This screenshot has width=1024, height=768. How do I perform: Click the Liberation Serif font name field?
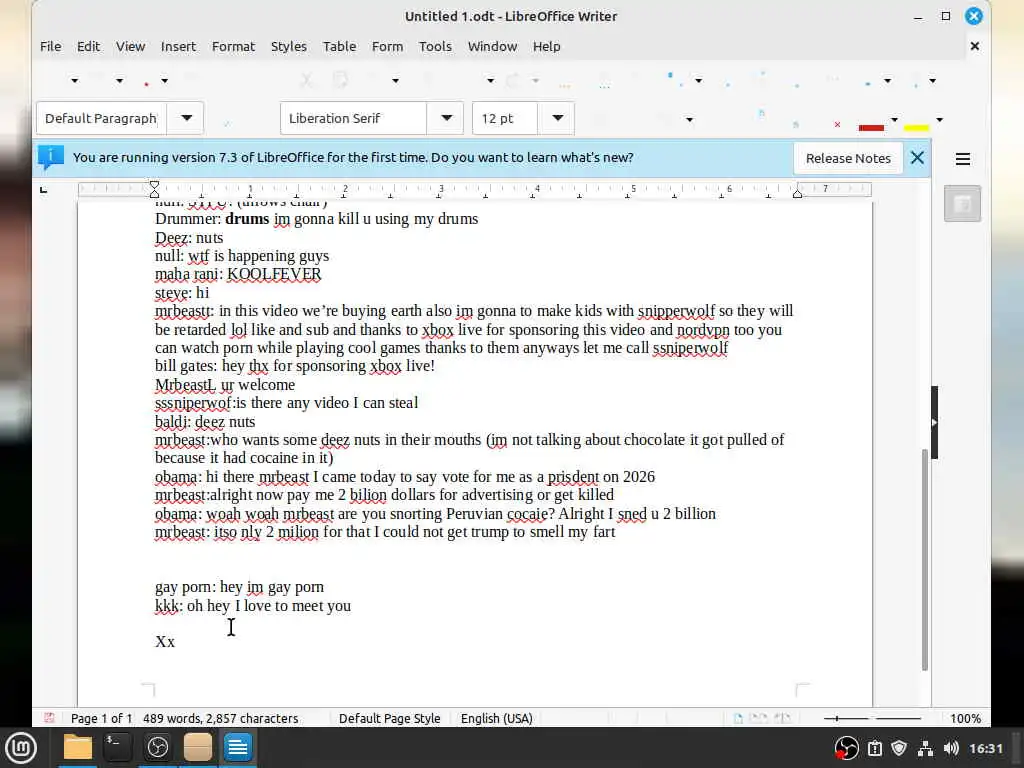click(353, 118)
